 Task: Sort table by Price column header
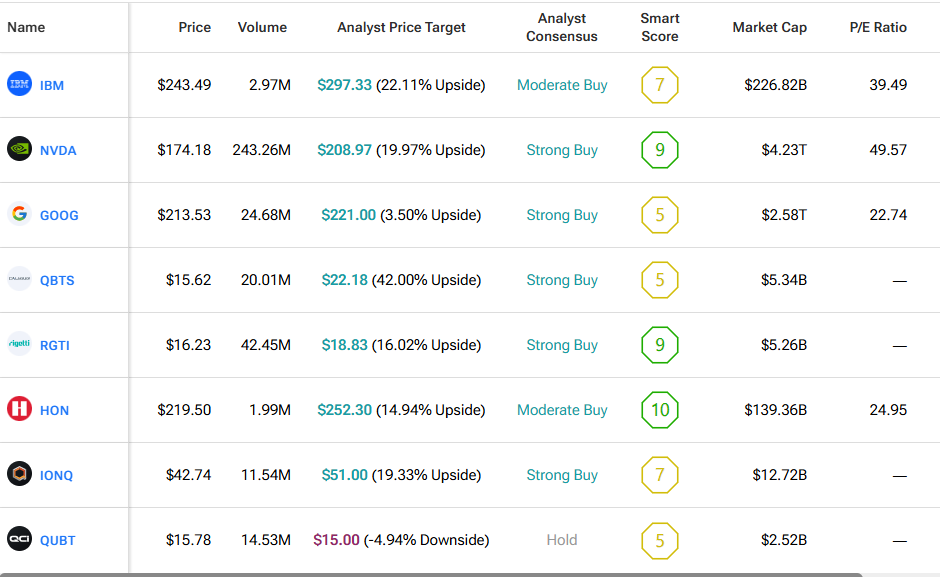coord(194,27)
